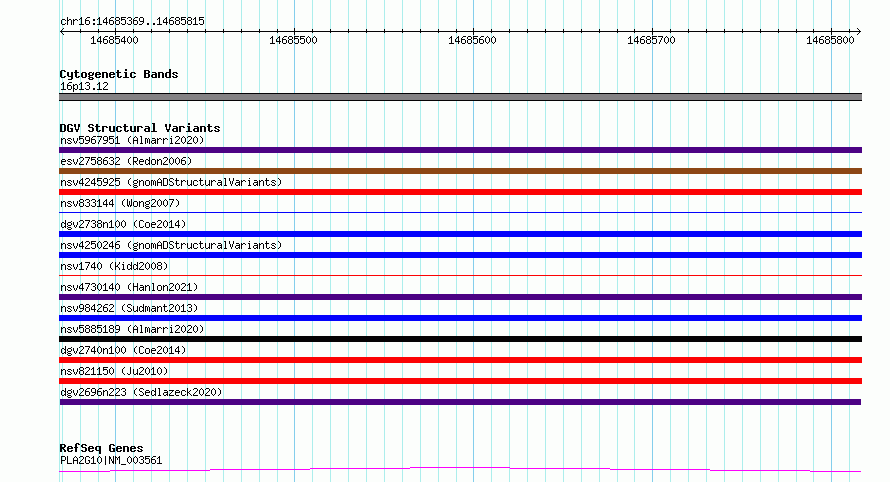Open the nsv833144 (Wong2007) variant label
This screenshot has height=482, width=890.
point(120,203)
